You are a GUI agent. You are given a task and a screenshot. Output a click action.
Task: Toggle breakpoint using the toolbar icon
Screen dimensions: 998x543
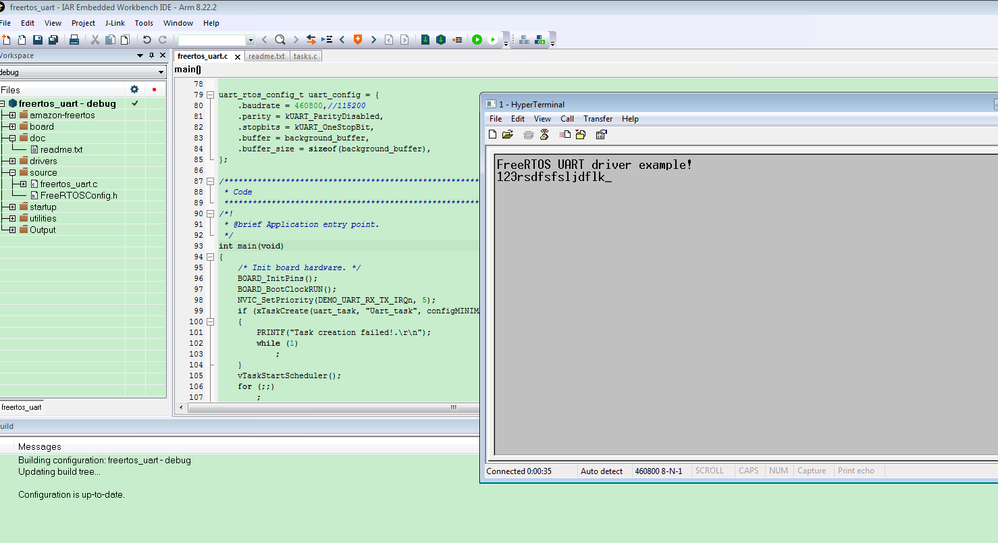[x=457, y=39]
